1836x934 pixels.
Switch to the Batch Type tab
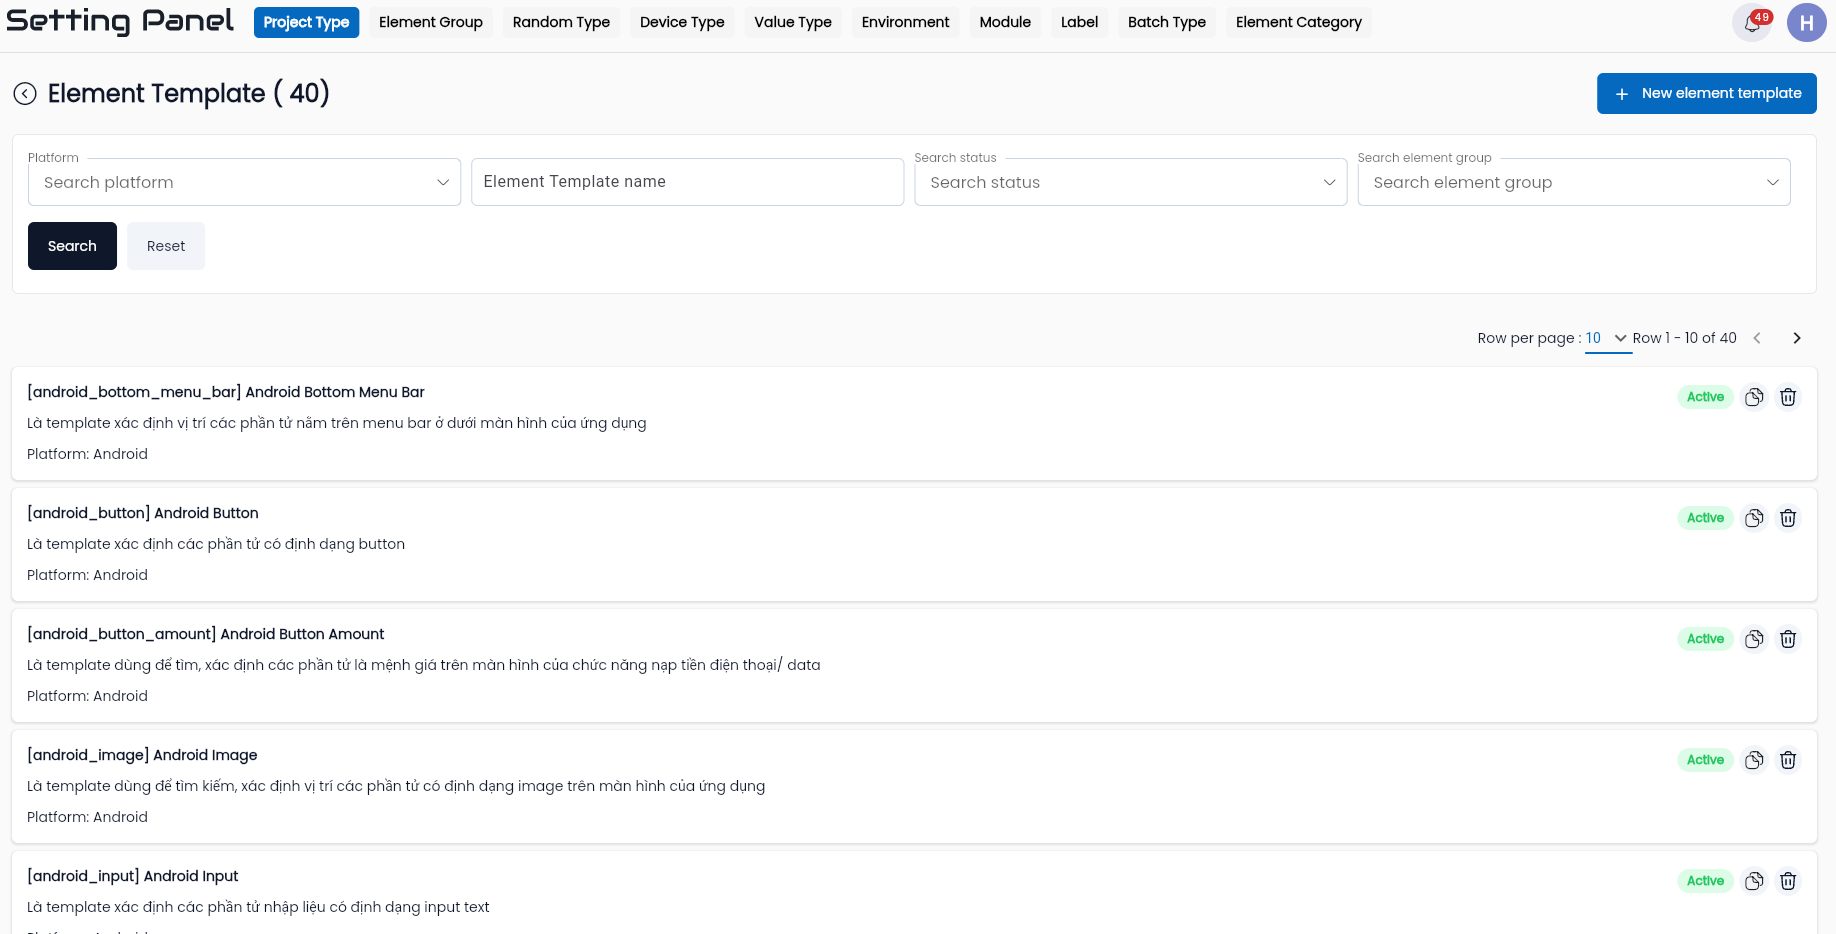coord(1167,22)
